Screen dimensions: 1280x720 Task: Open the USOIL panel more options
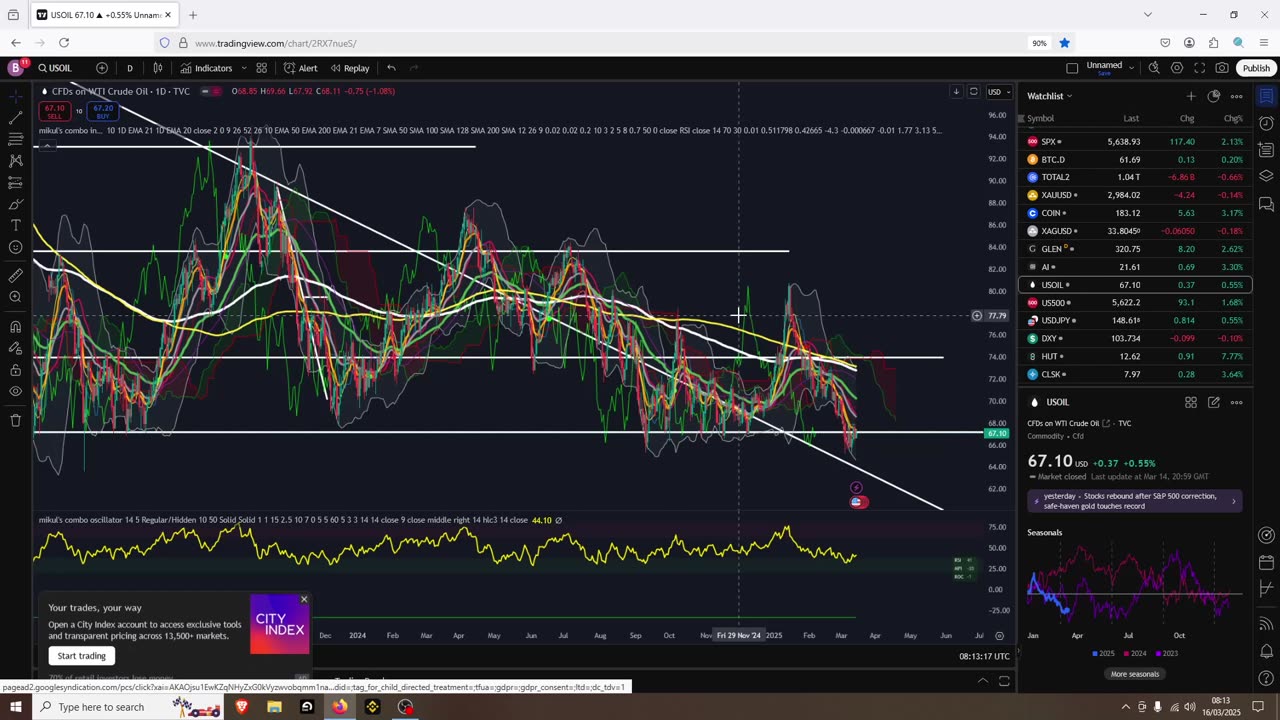click(1237, 402)
